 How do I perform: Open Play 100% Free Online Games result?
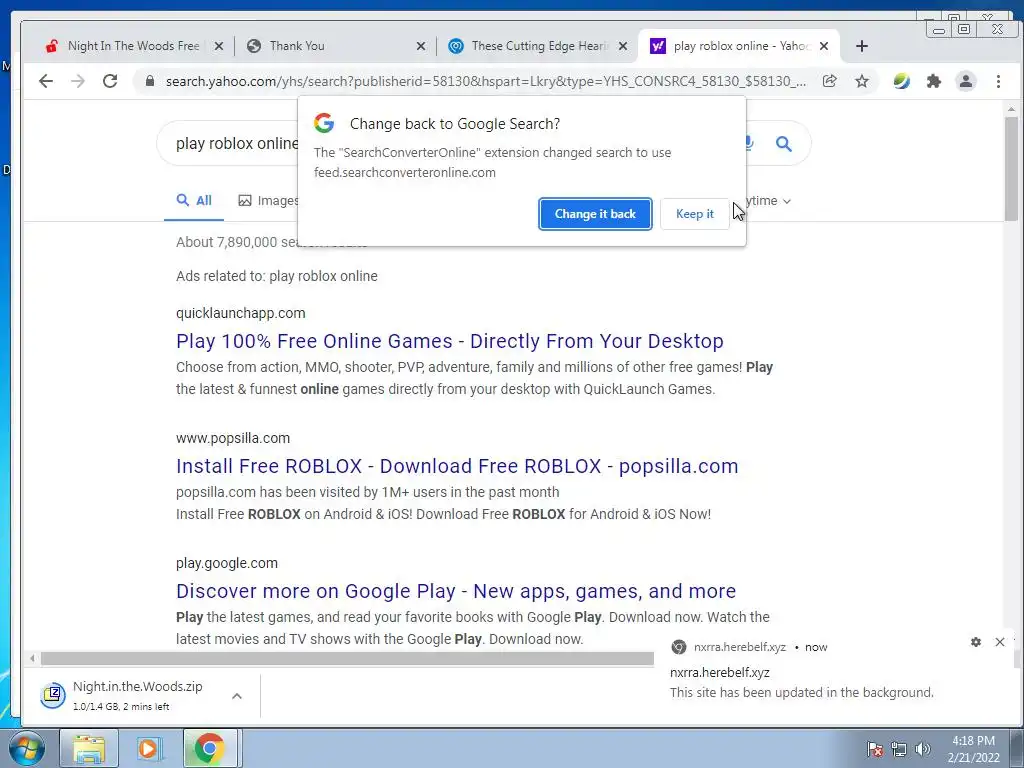[449, 341]
